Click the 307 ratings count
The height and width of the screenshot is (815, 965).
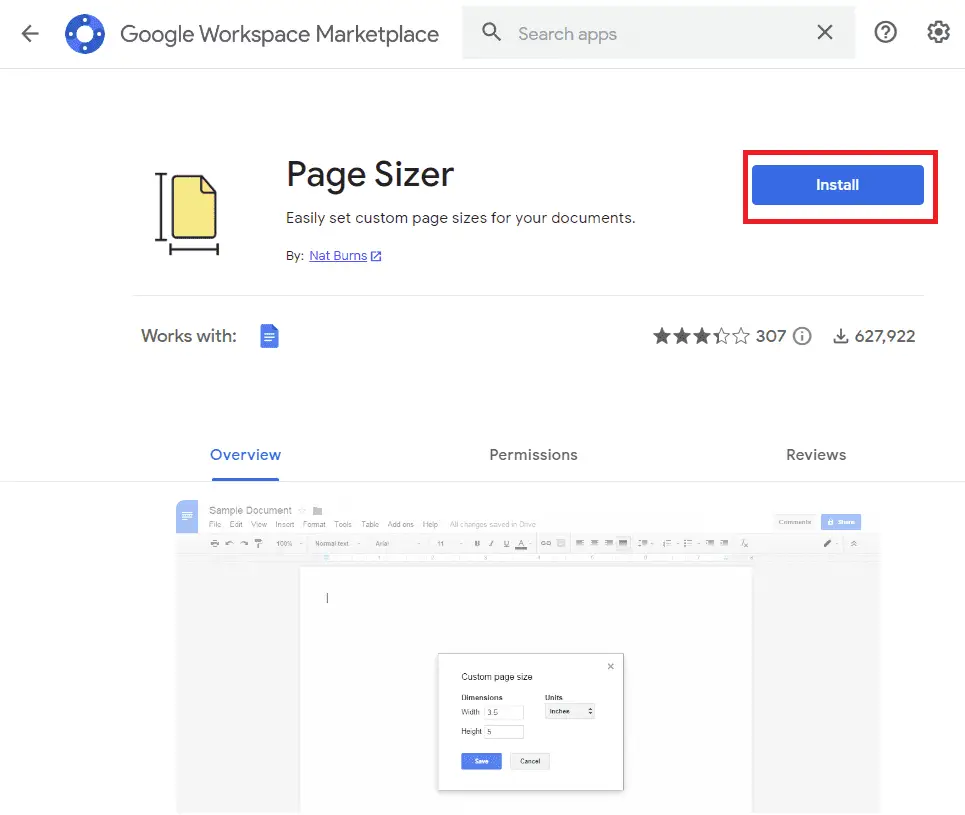pyautogui.click(x=771, y=336)
